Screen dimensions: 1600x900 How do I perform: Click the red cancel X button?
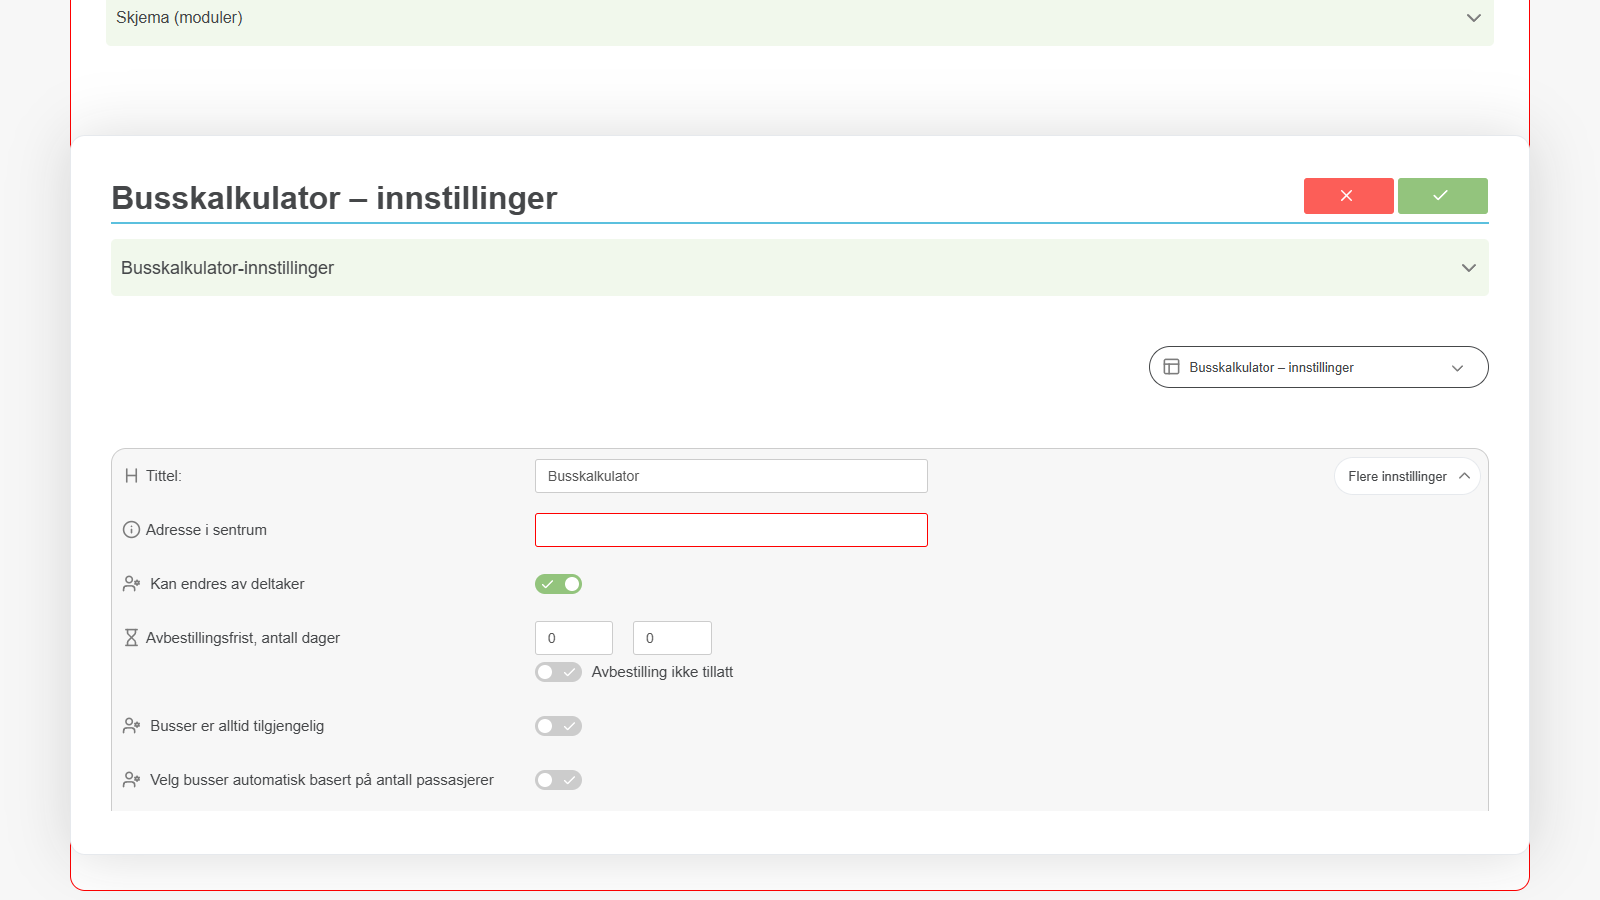point(1348,196)
